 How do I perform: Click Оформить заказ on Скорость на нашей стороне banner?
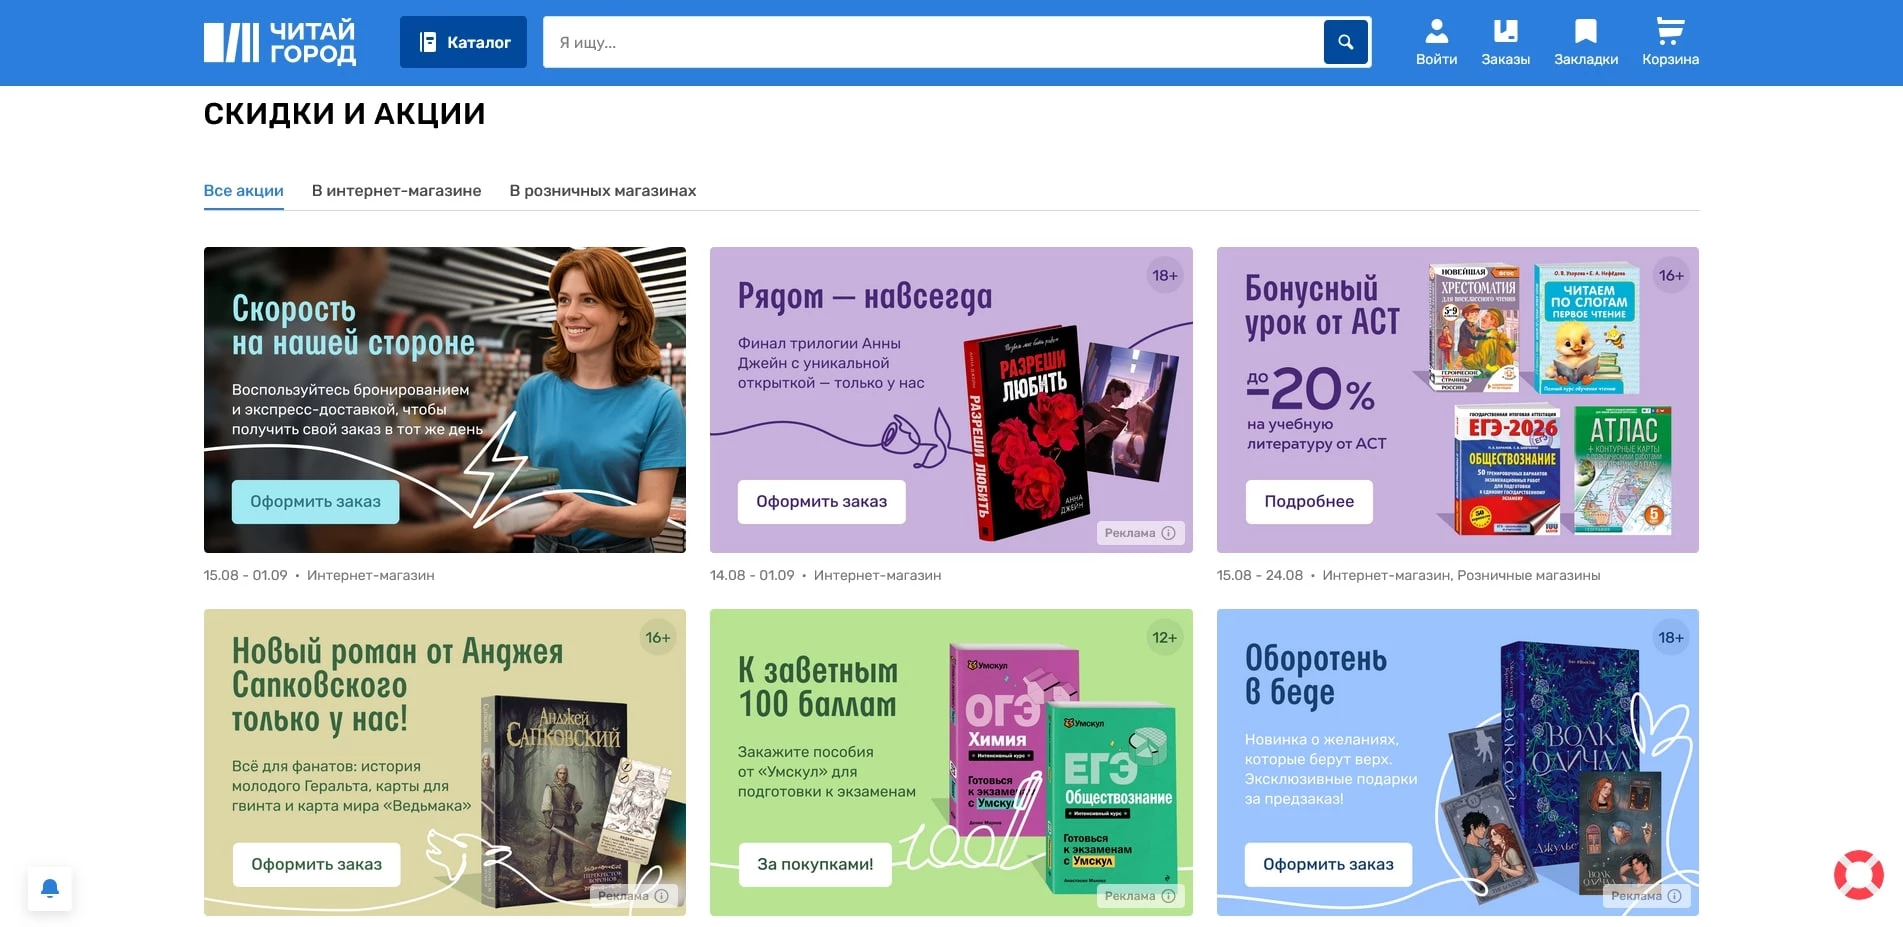tap(315, 502)
